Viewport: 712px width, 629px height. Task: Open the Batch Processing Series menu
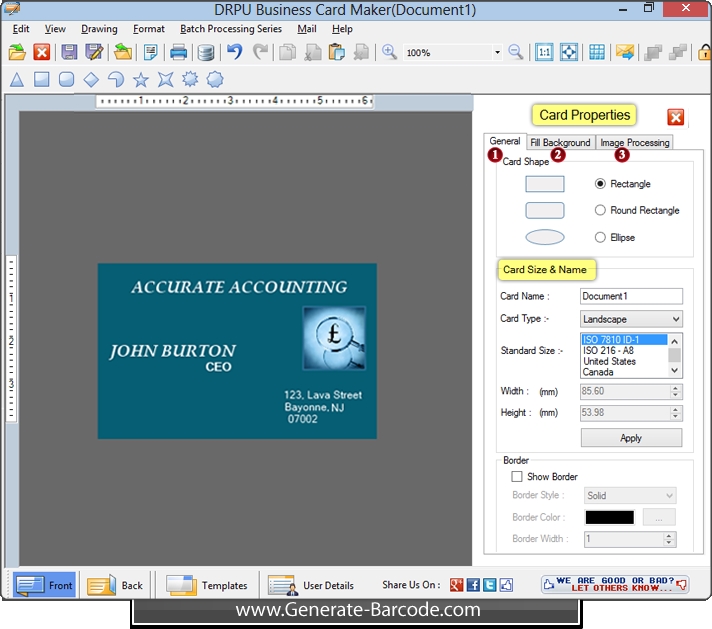click(x=231, y=29)
